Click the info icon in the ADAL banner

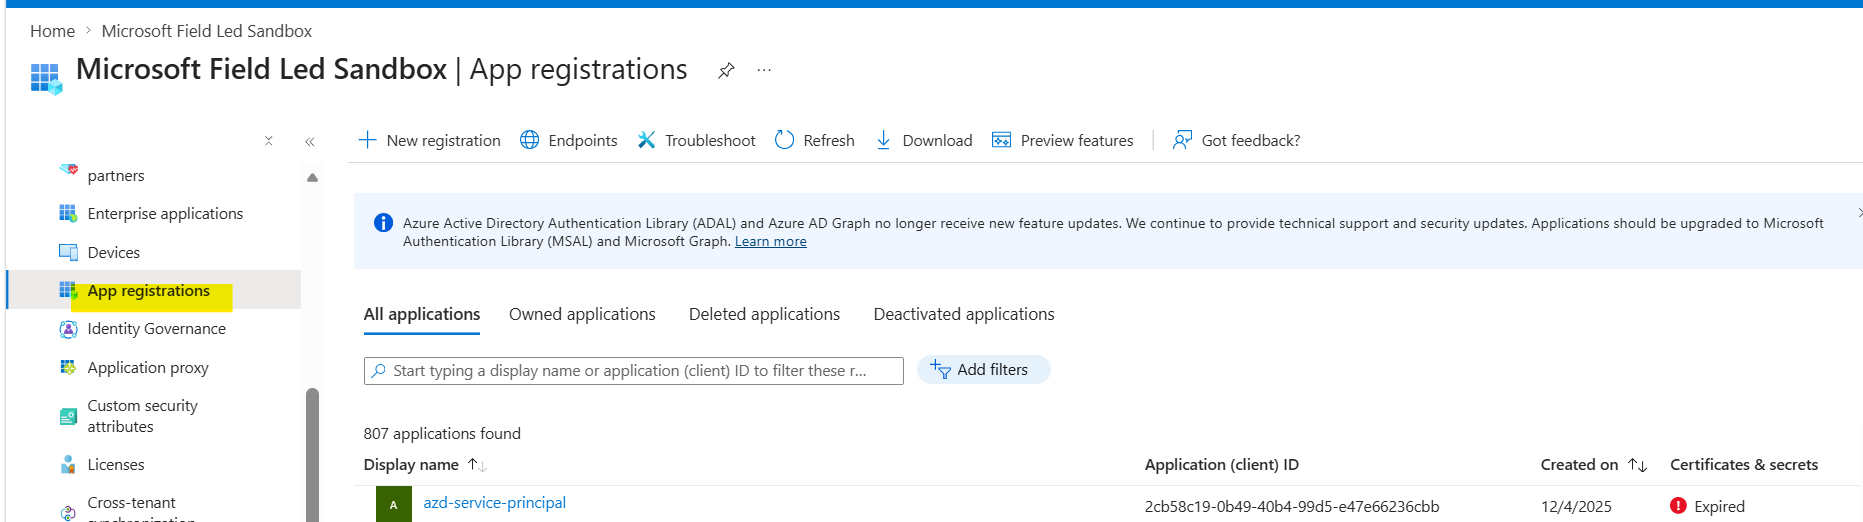tap(383, 223)
